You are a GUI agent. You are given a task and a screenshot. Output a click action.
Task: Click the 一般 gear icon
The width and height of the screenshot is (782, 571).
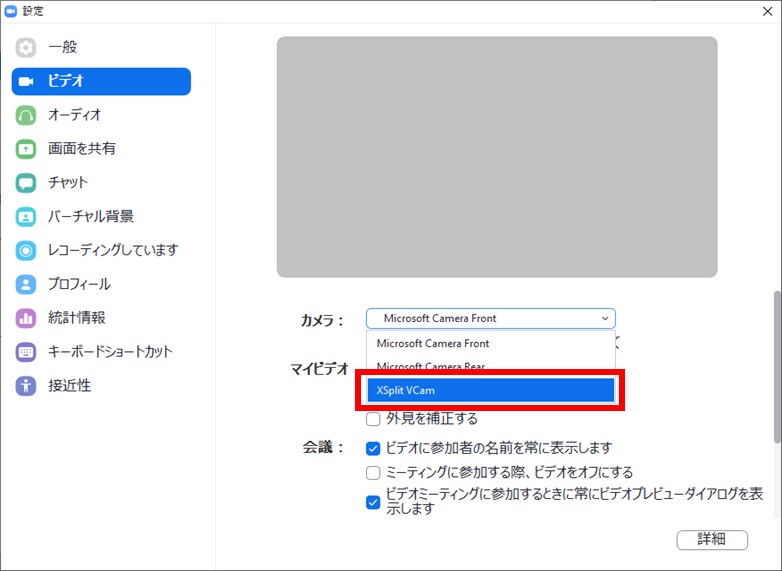(x=25, y=48)
